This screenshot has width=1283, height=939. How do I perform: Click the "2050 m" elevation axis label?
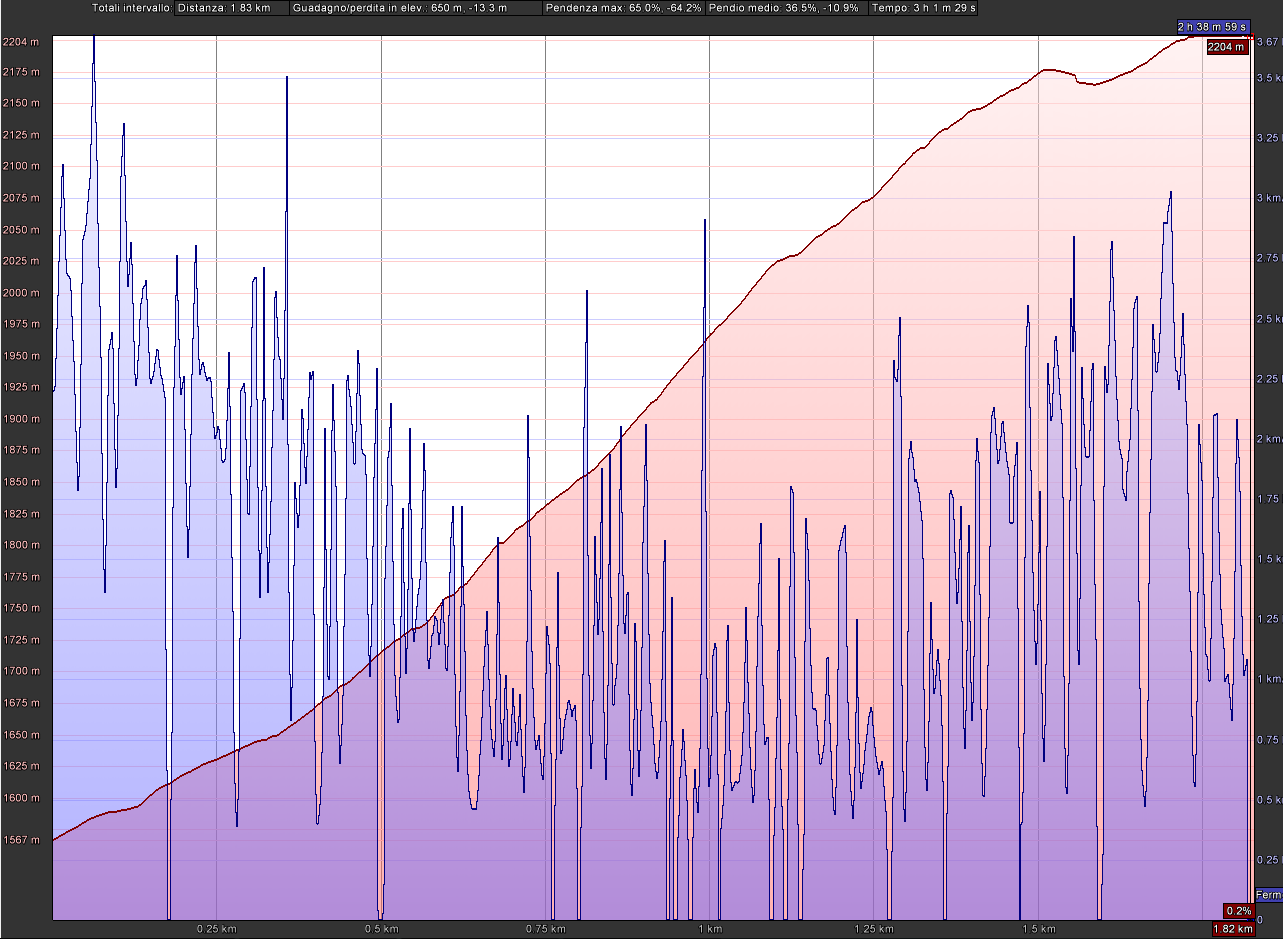22,230
